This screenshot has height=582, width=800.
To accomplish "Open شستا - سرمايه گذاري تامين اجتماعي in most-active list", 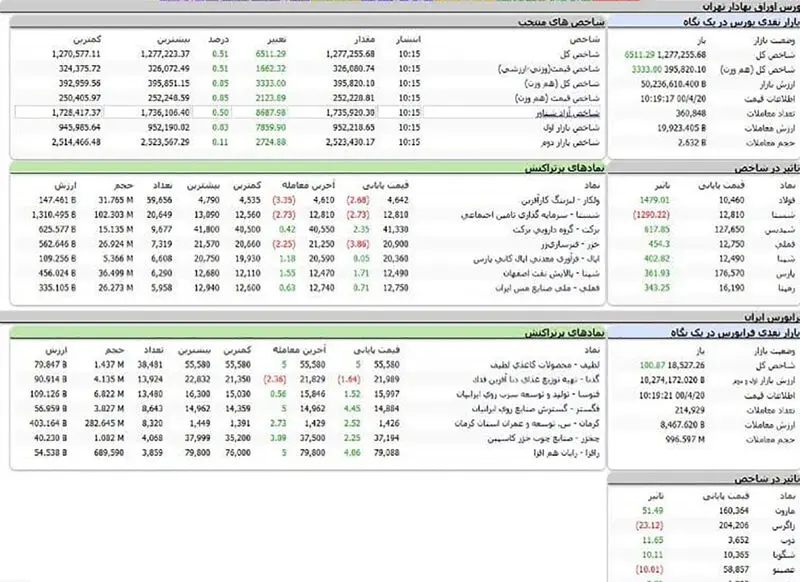I will pyautogui.click(x=530, y=215).
